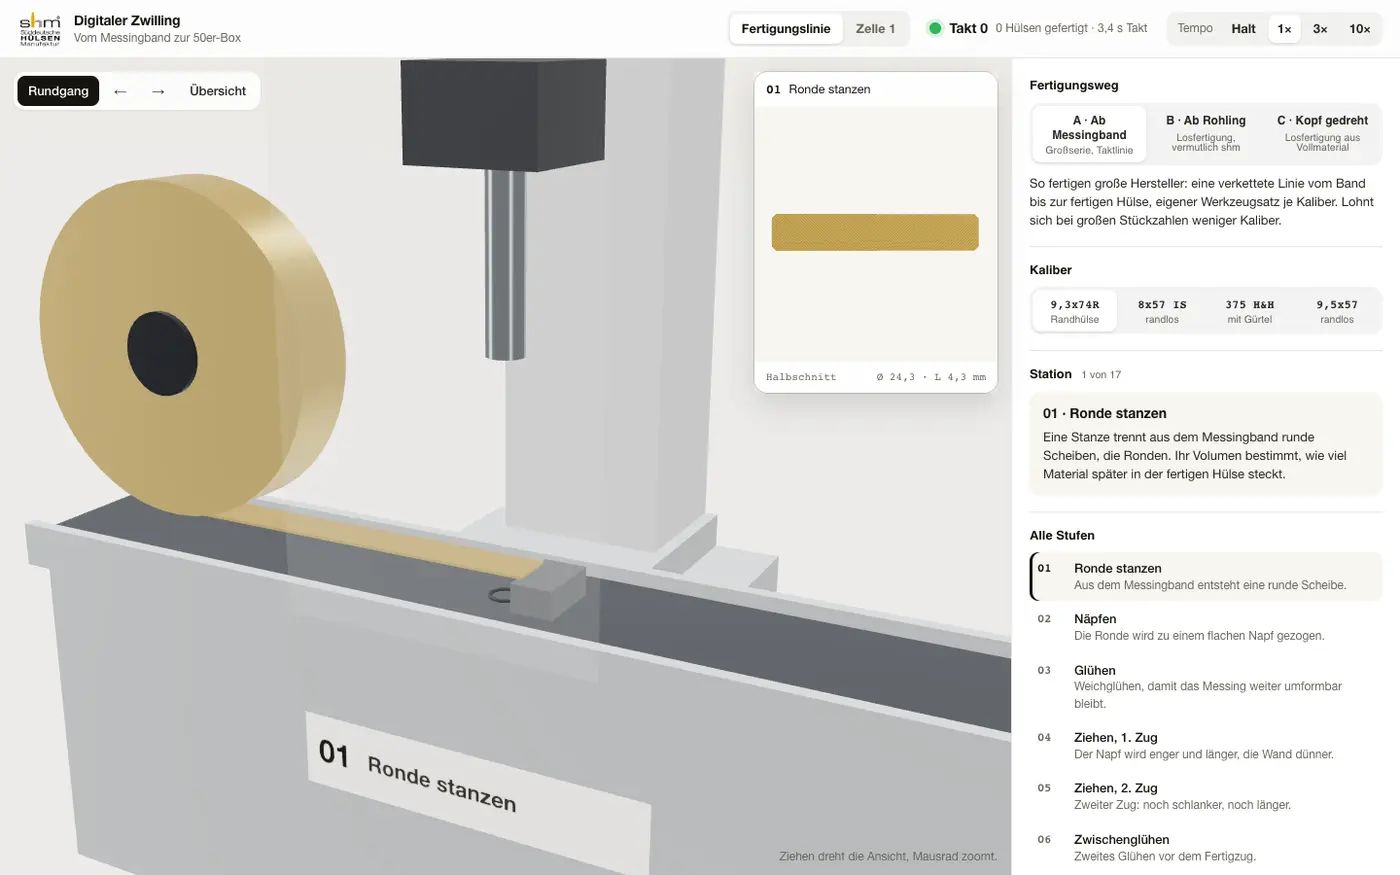Click the 'Digitaler Zwilling' title
This screenshot has width=1400, height=875.
[x=127, y=20]
